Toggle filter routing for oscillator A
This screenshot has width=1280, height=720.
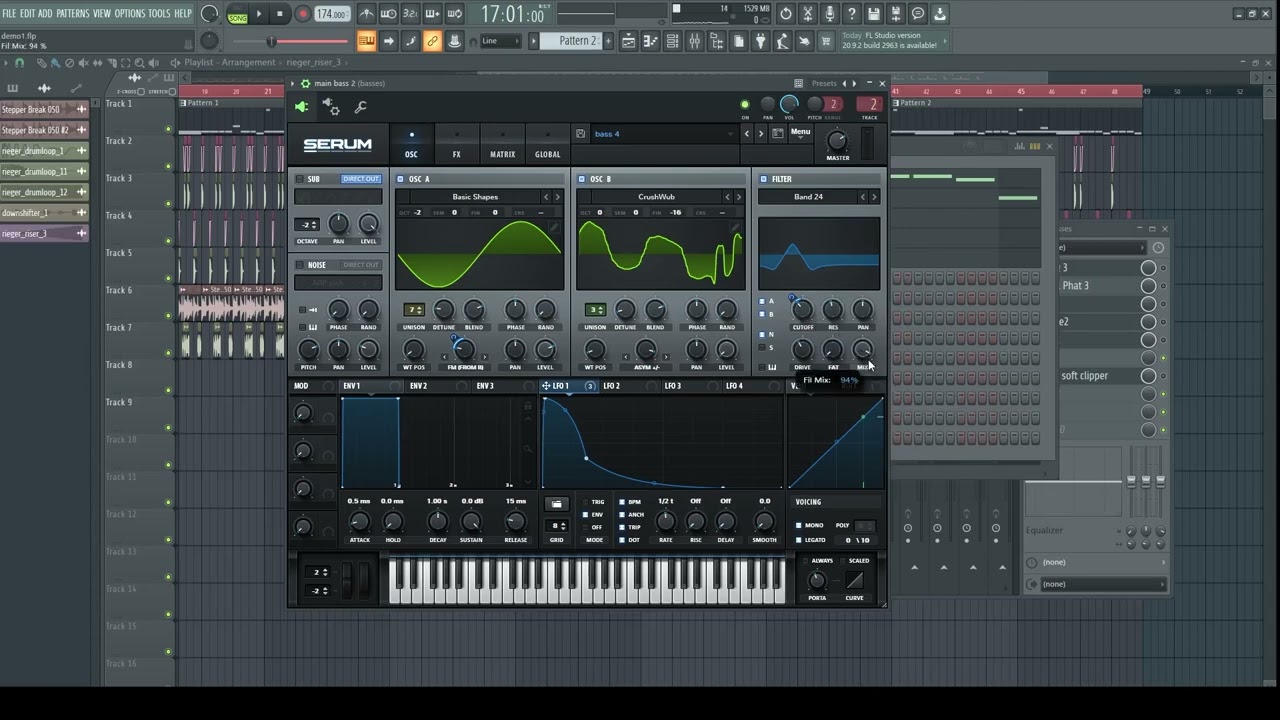click(x=762, y=301)
